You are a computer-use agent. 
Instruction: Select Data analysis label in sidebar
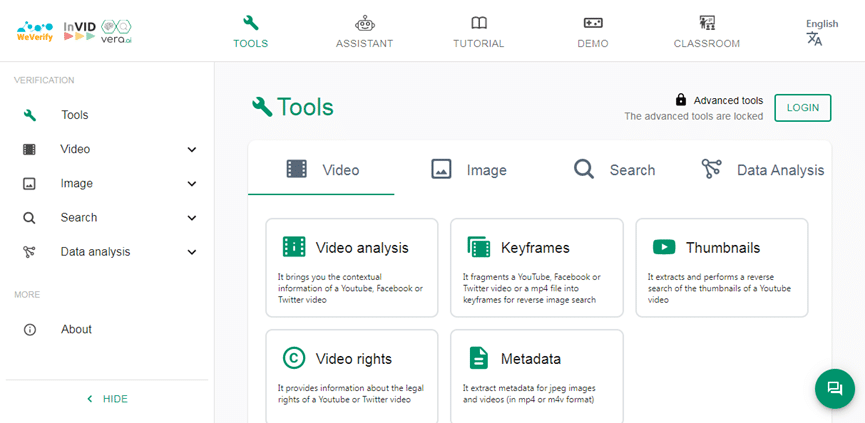click(95, 252)
